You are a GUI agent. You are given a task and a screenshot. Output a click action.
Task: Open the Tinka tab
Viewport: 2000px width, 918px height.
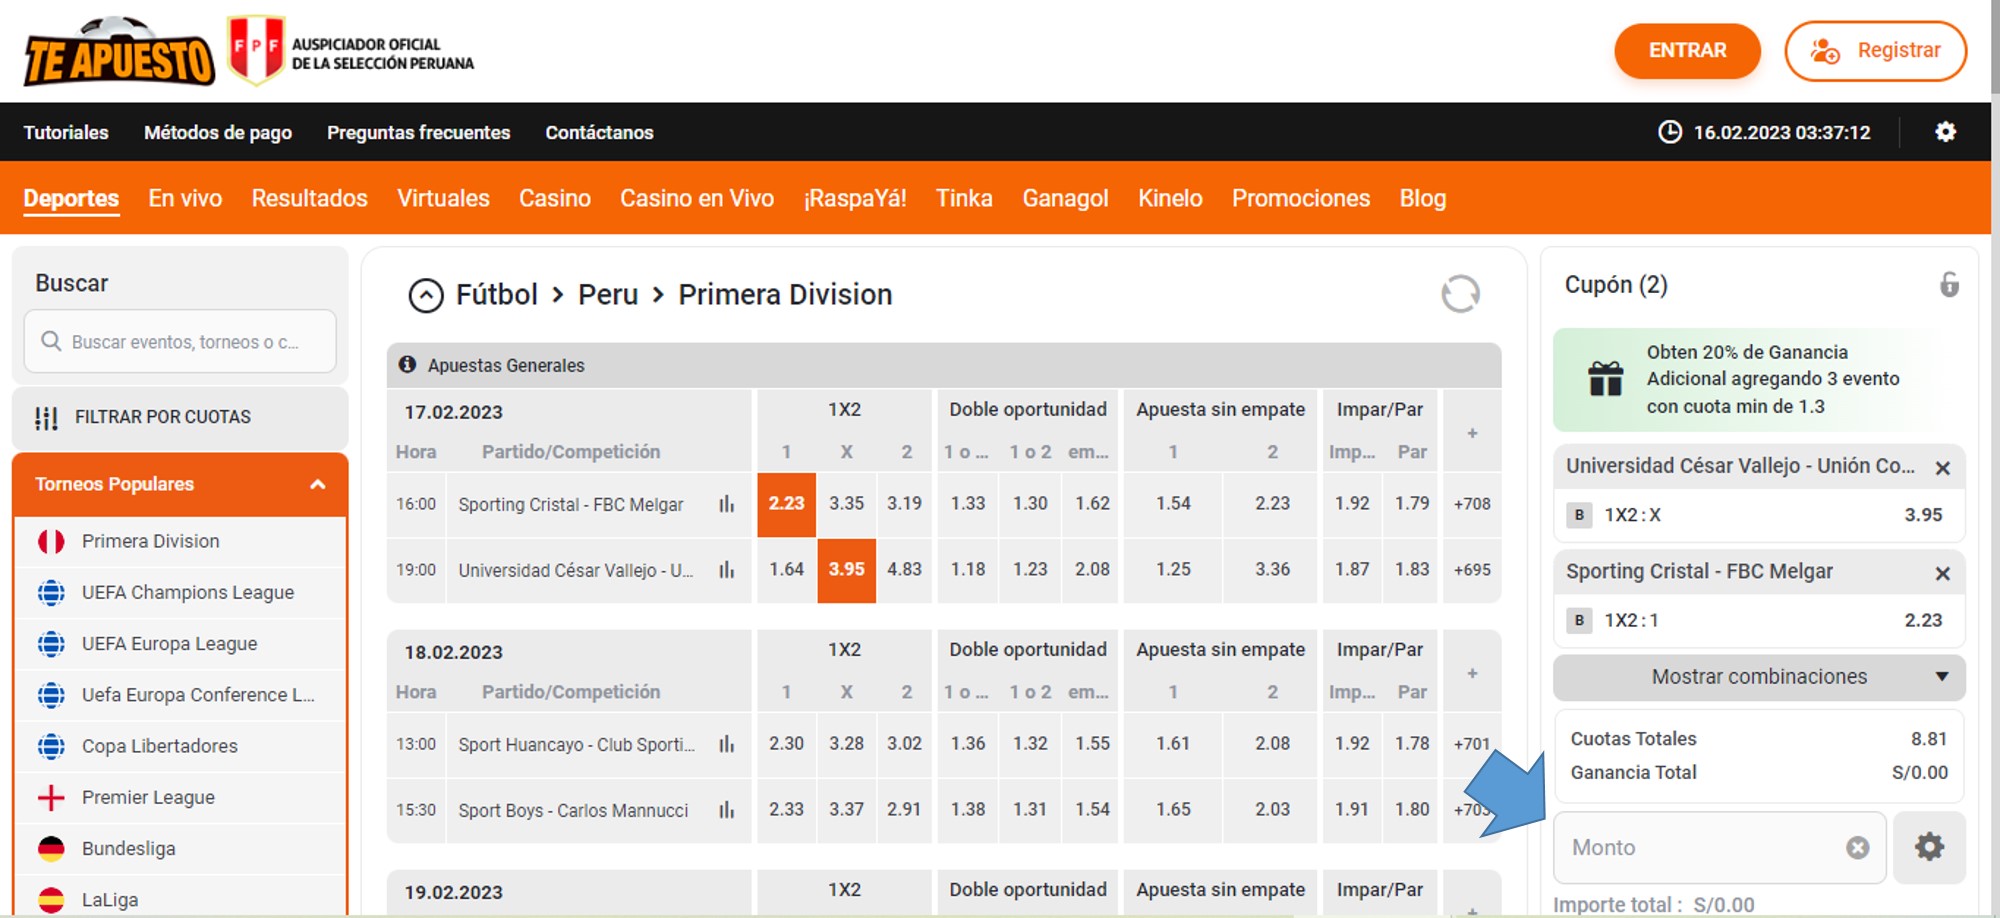click(x=964, y=199)
